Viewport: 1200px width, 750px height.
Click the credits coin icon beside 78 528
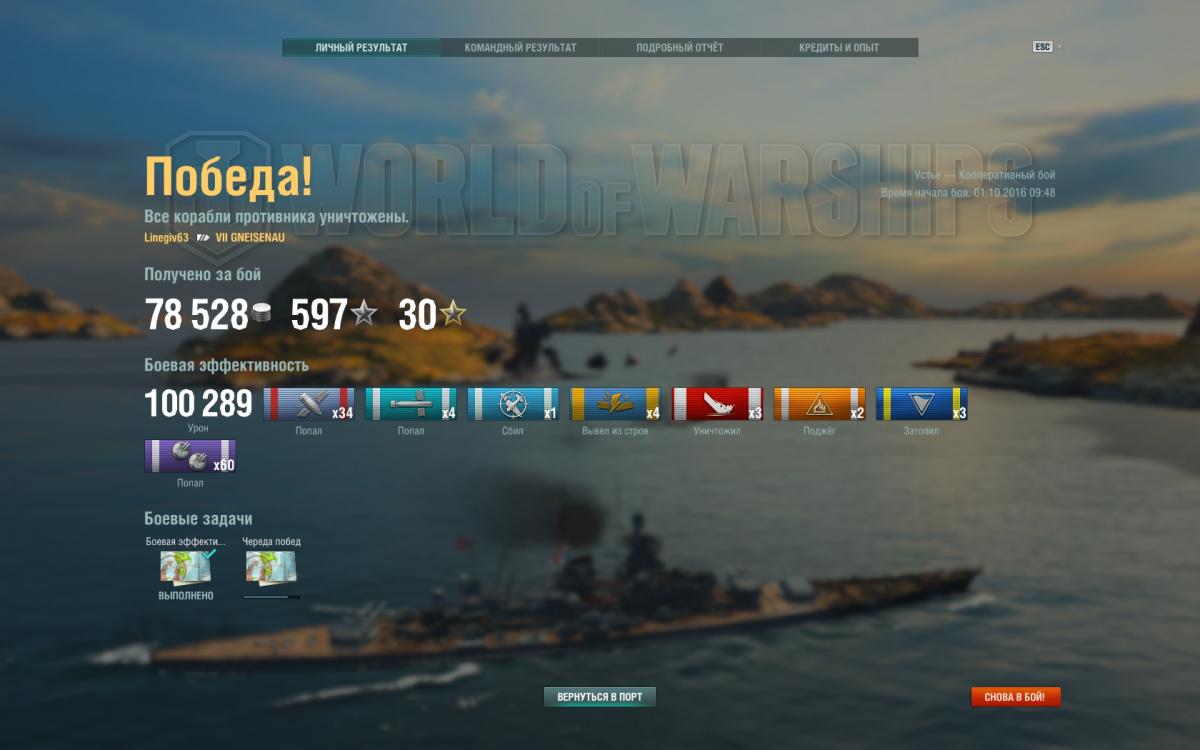tap(262, 313)
